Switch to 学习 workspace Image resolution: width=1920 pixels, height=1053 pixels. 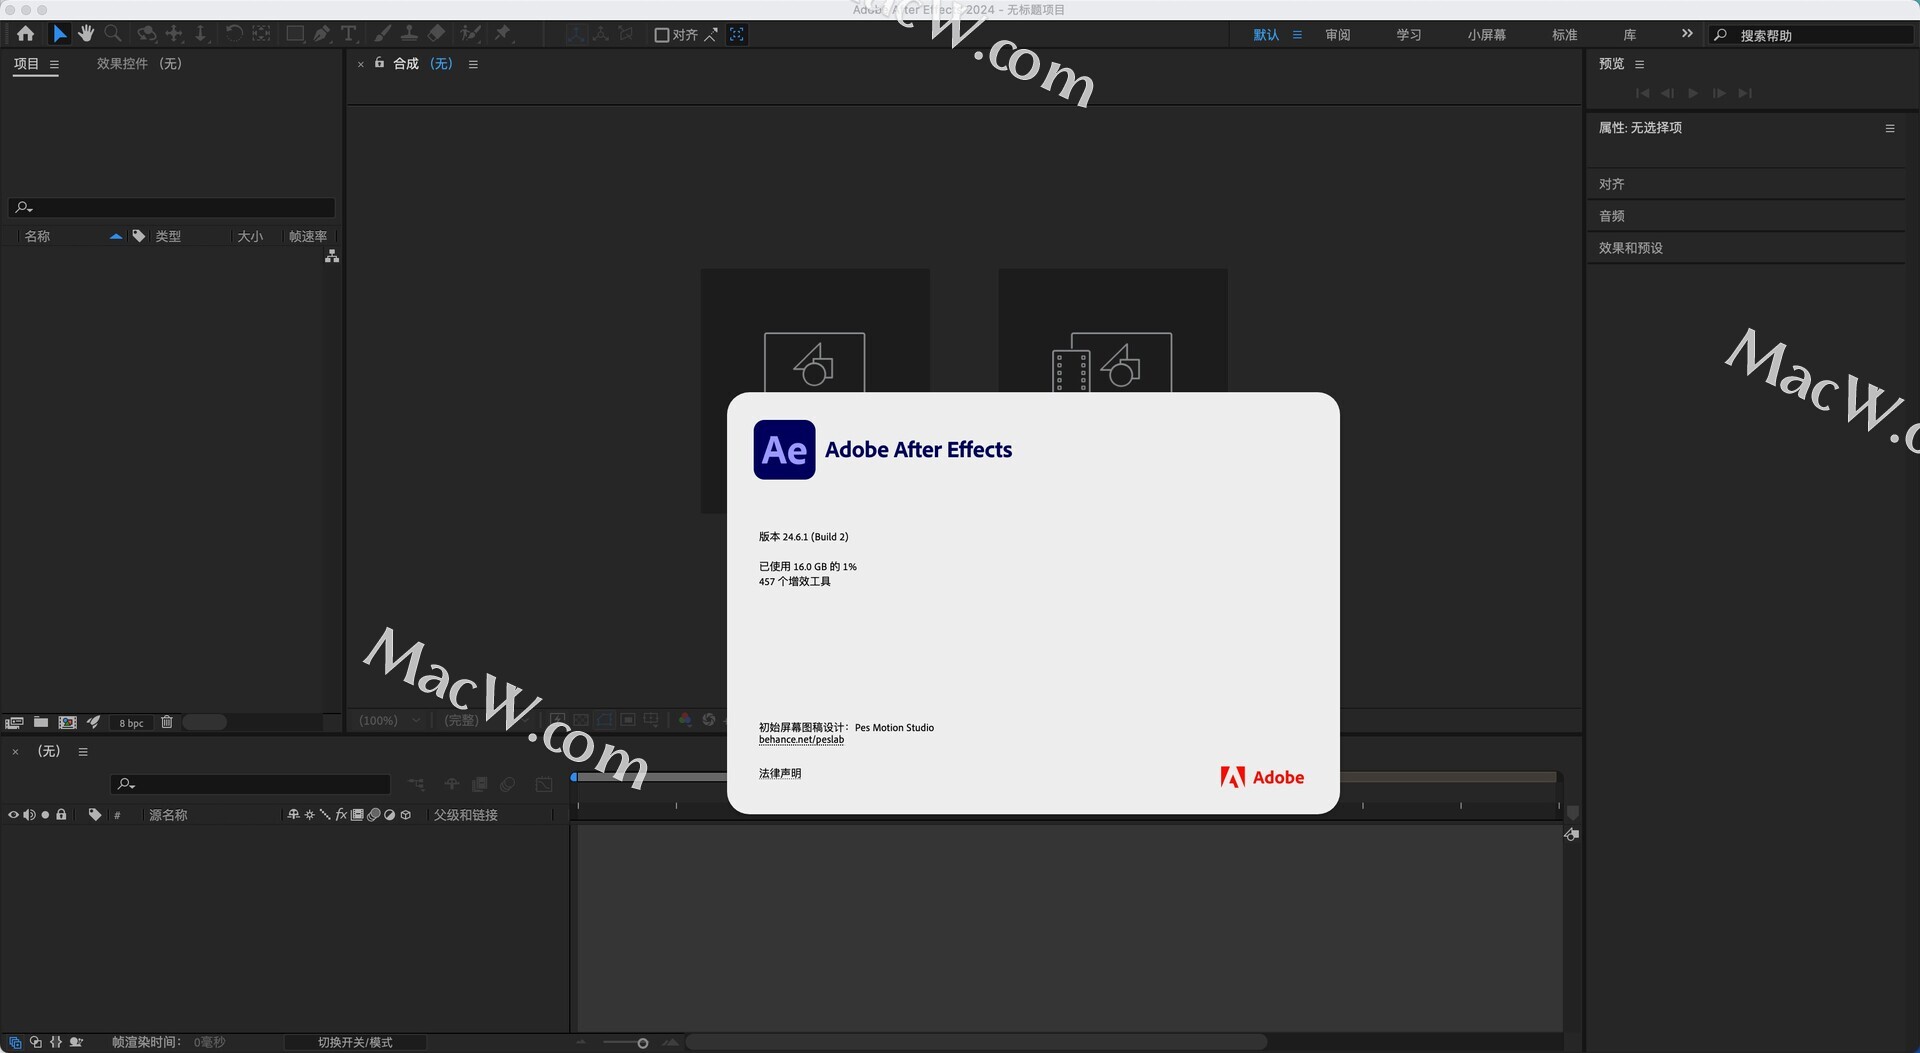pos(1408,35)
